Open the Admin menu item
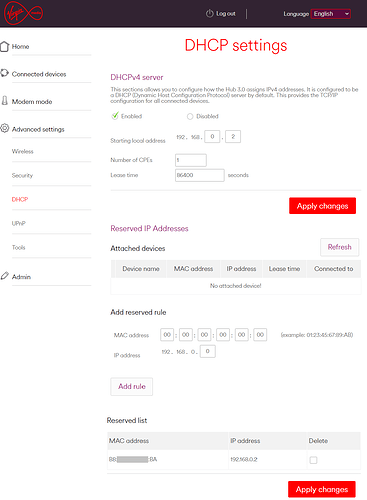Viewport: 367px width, 500px height. coord(21,277)
